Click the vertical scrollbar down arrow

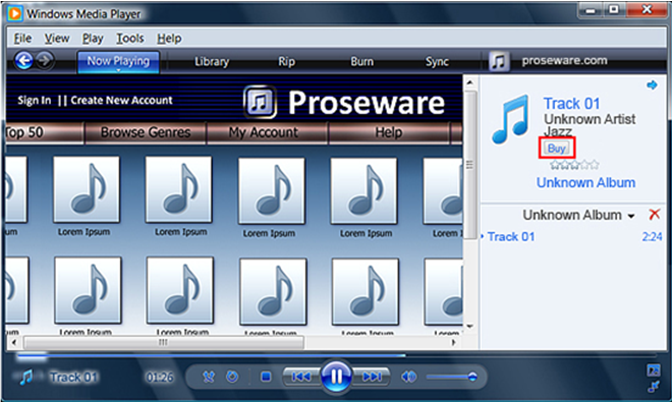coord(470,326)
